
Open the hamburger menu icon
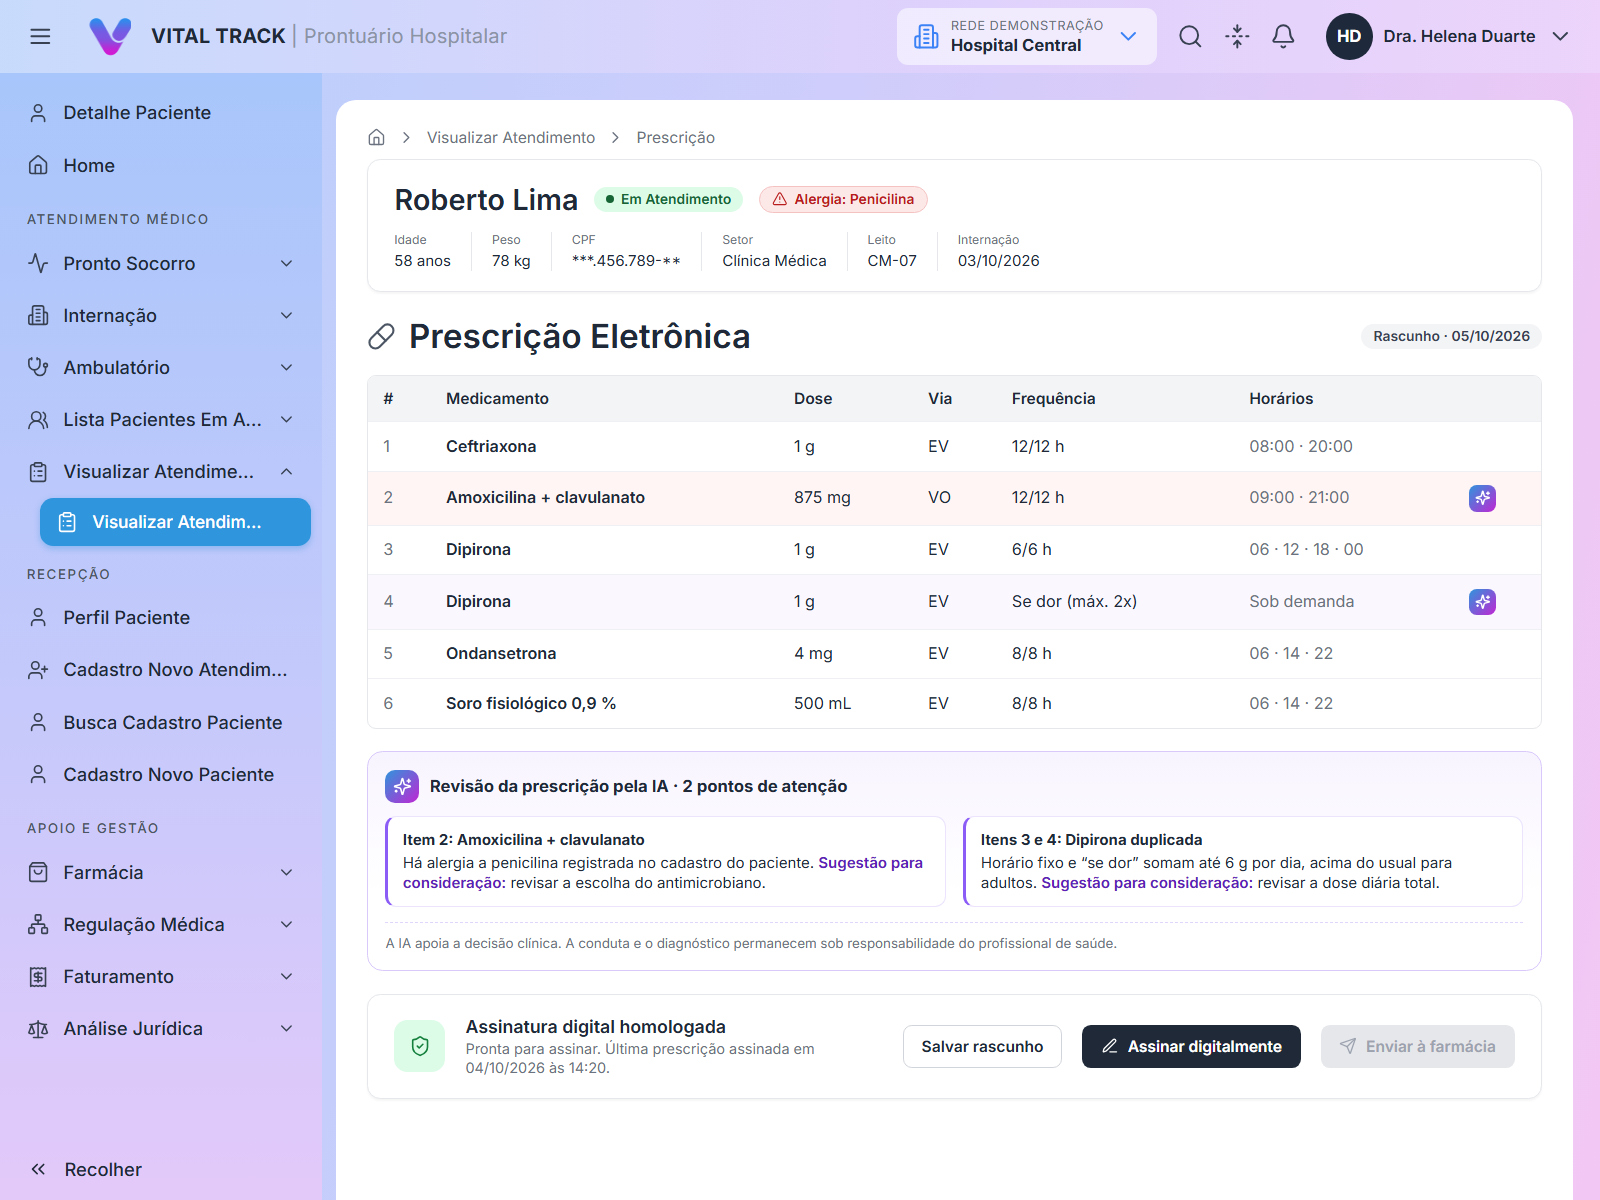click(x=40, y=36)
